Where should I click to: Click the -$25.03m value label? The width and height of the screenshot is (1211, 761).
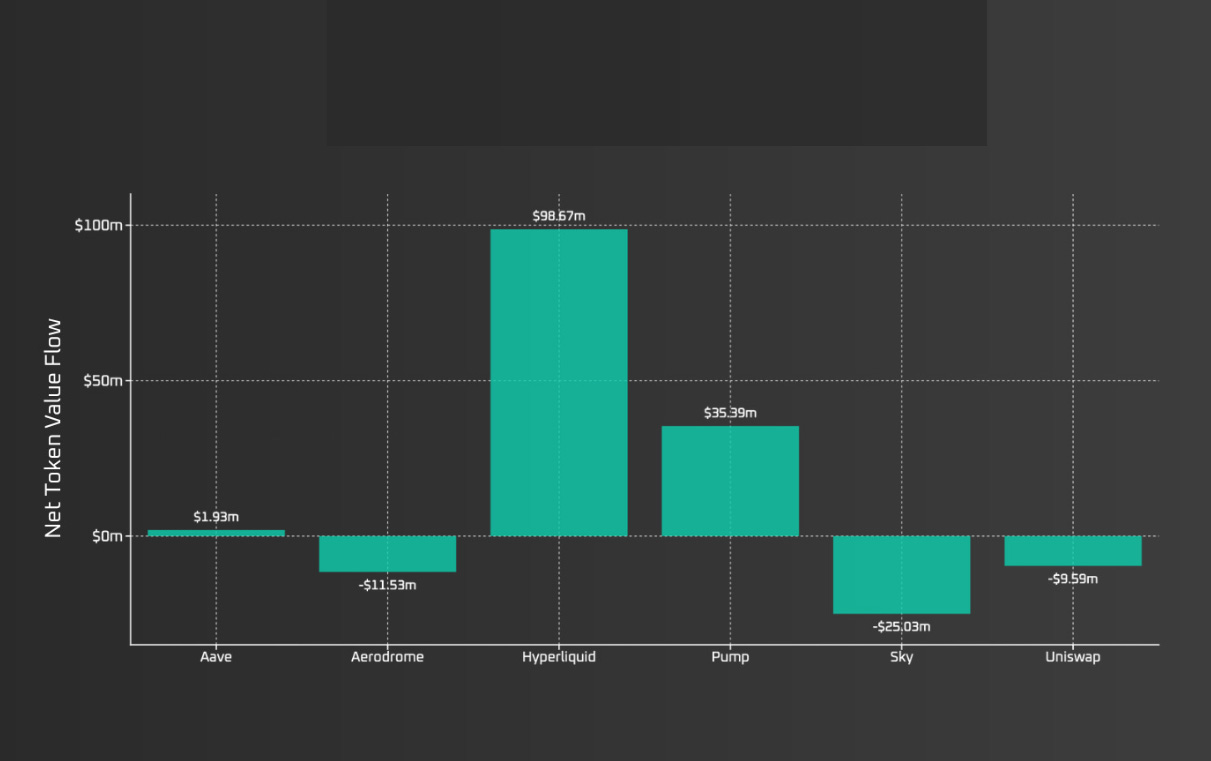tap(902, 627)
